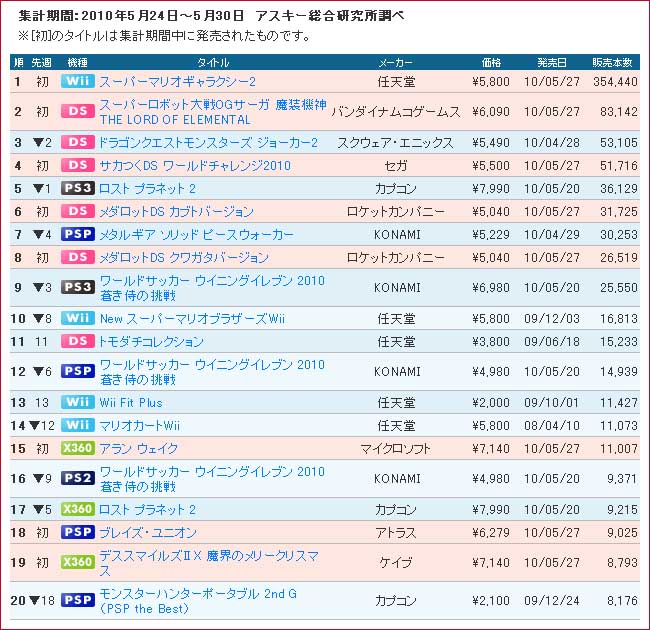Click last-week indicator ▼18 in rank 20
Screen dimensions: 650x630
42,601
